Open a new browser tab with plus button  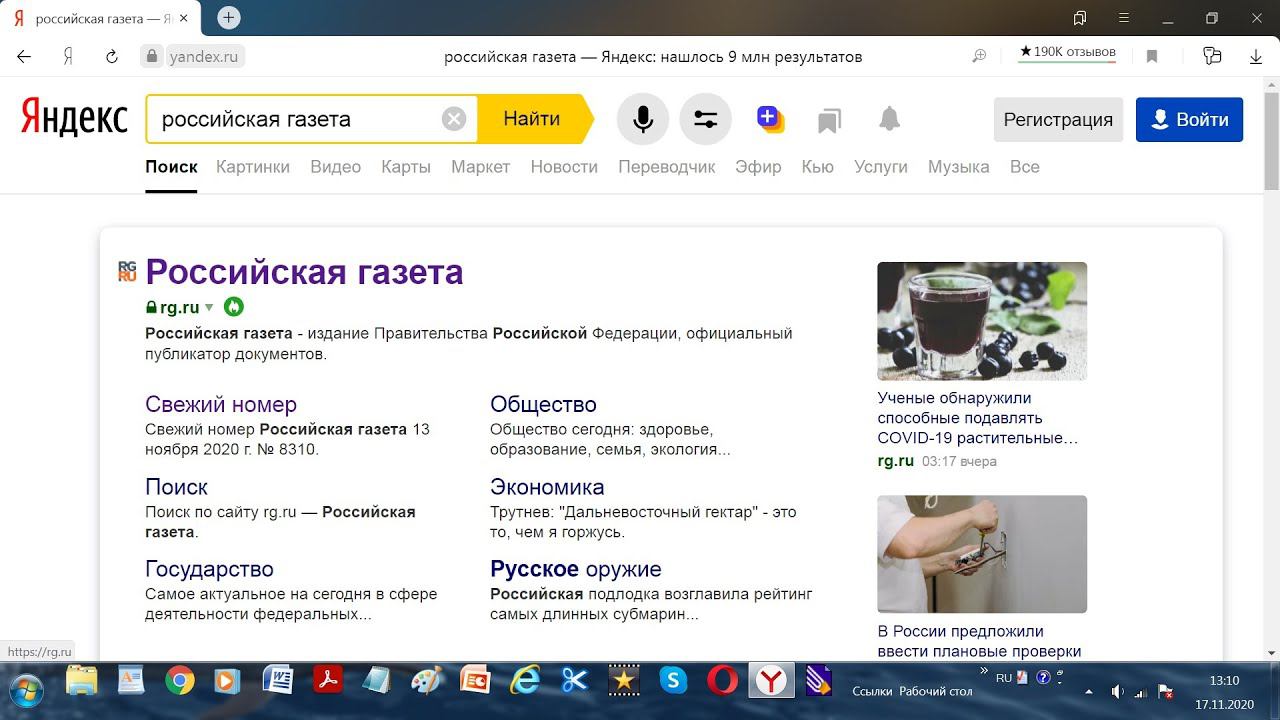coord(229,18)
